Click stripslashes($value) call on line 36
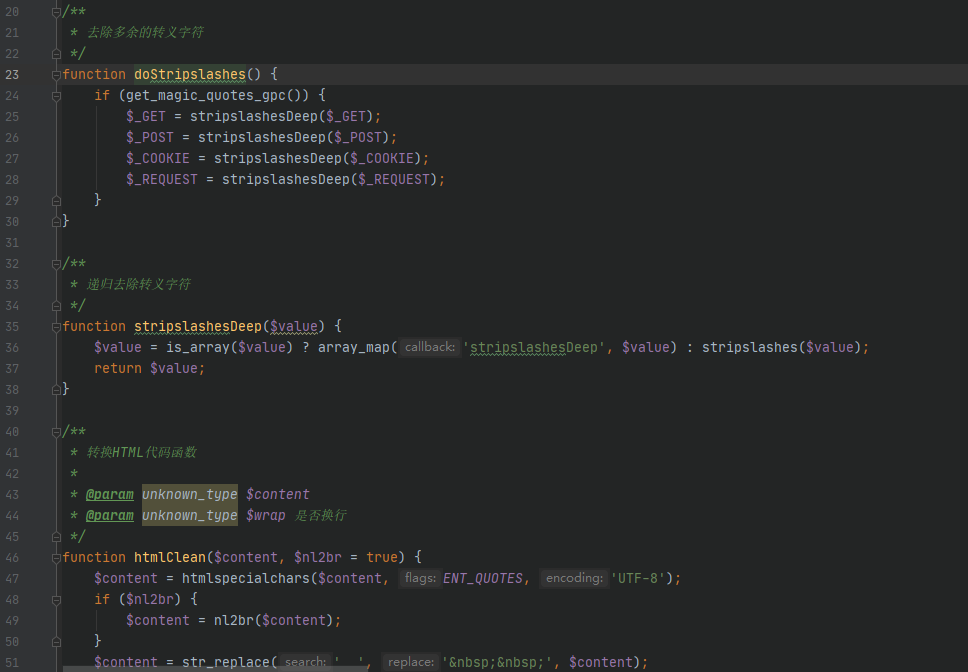Screen dimensions: 968x672 780,347
